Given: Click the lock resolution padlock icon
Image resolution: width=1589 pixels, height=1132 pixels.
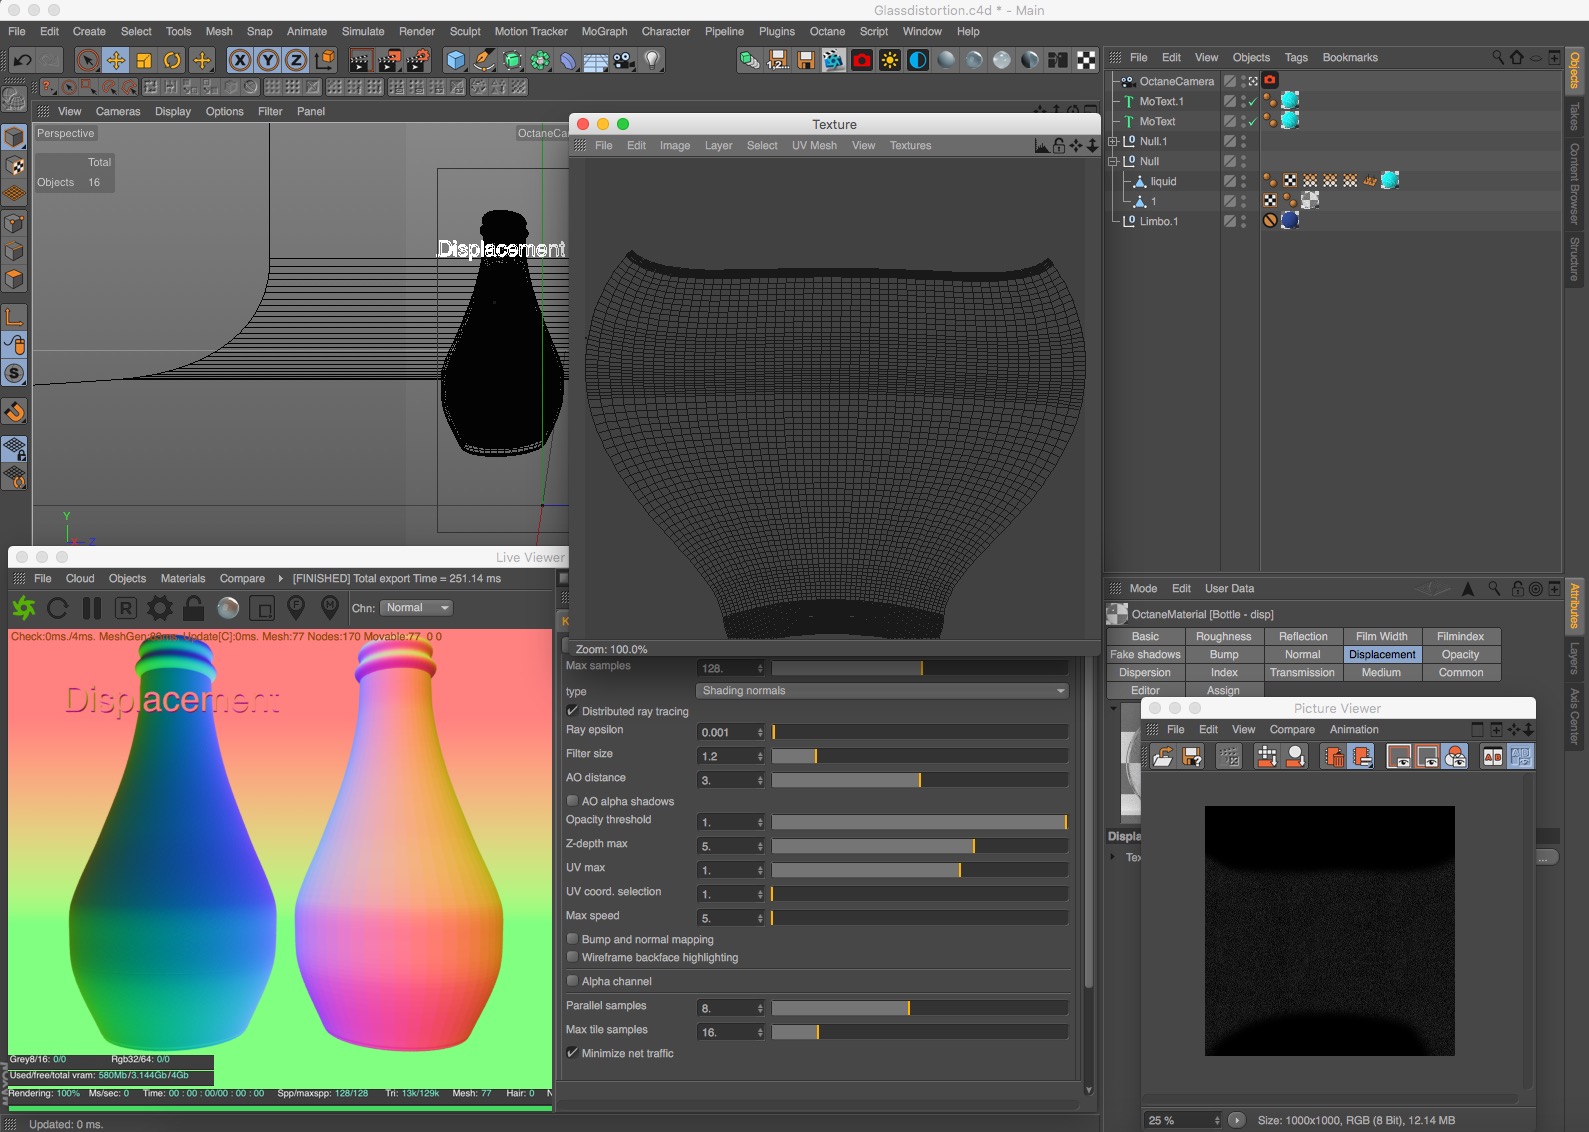Looking at the screenshot, I should pos(194,607).
